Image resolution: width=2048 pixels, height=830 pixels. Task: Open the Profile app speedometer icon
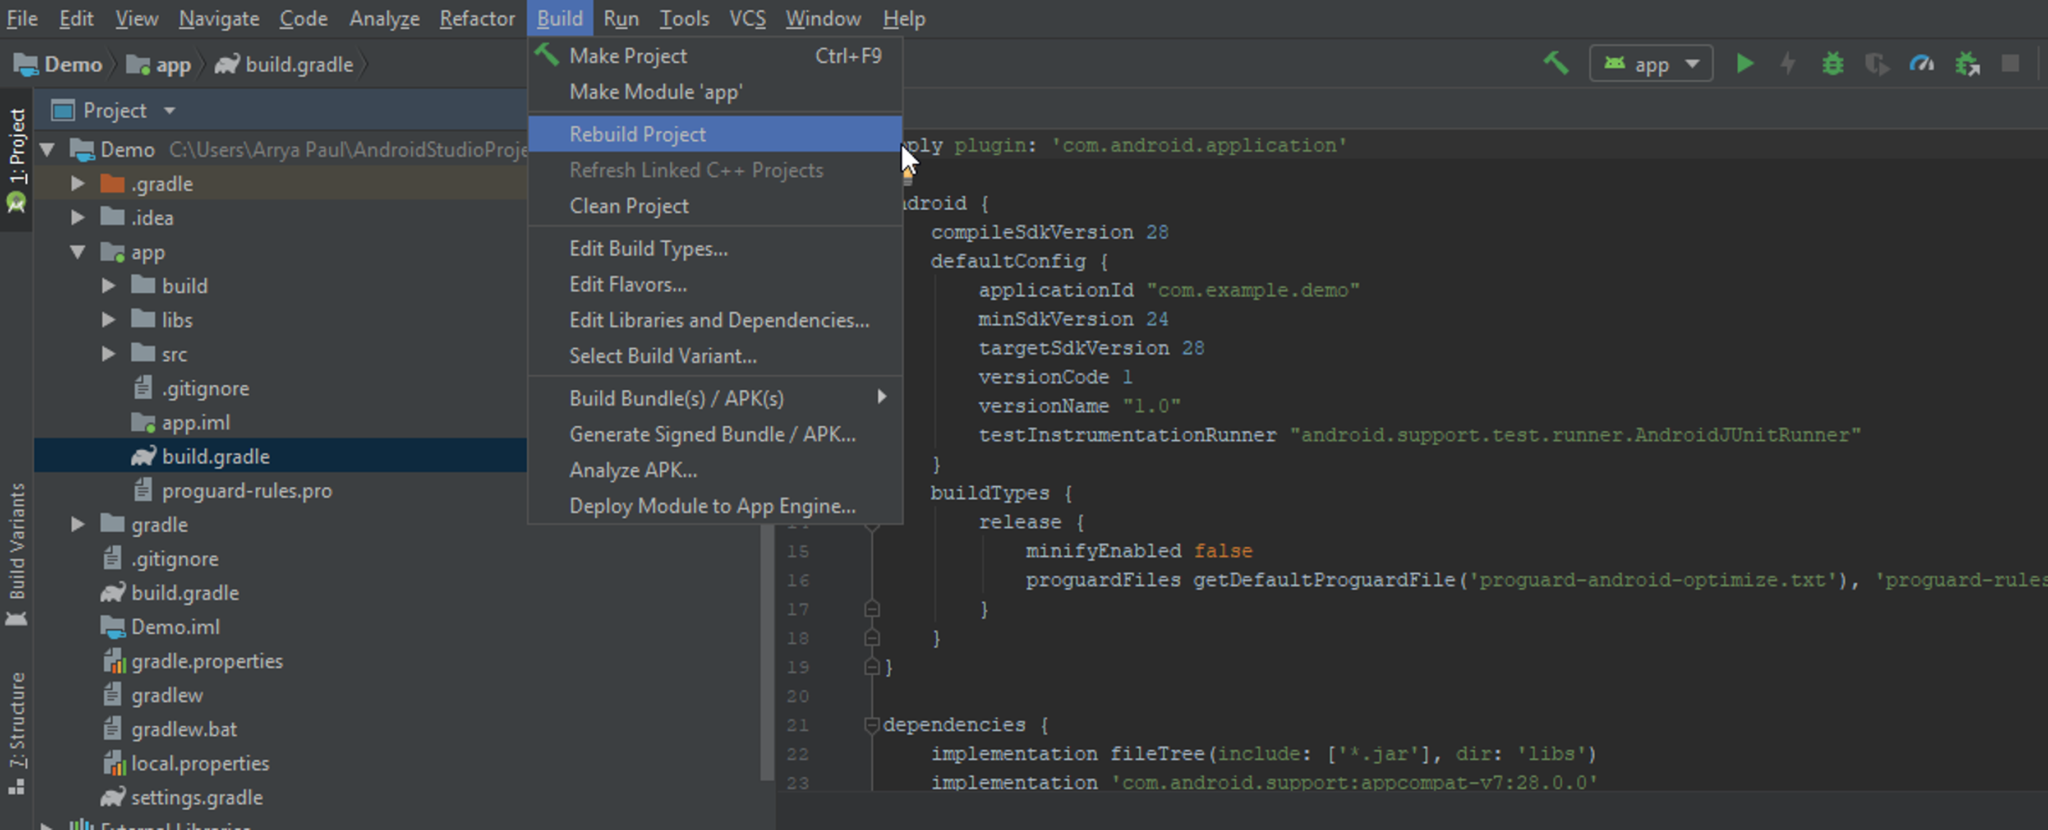[1921, 64]
